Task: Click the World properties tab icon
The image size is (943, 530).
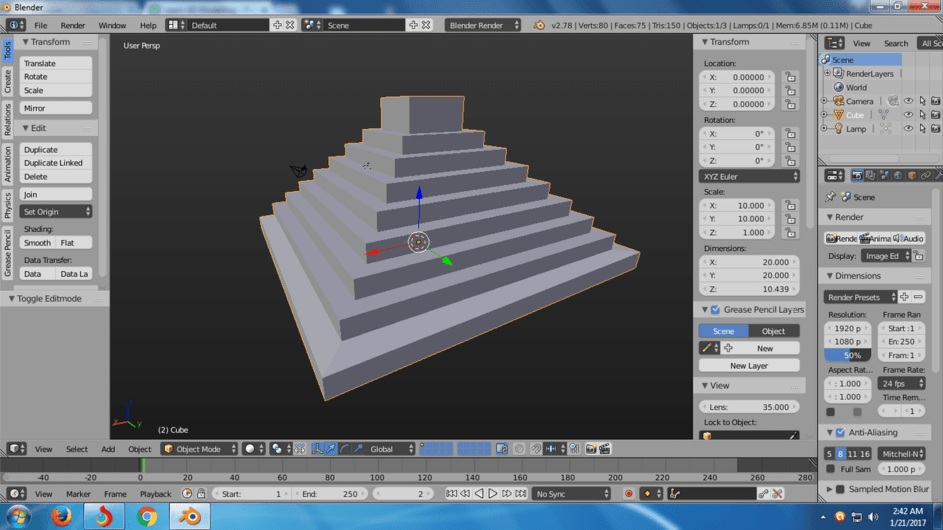Action: (x=898, y=176)
